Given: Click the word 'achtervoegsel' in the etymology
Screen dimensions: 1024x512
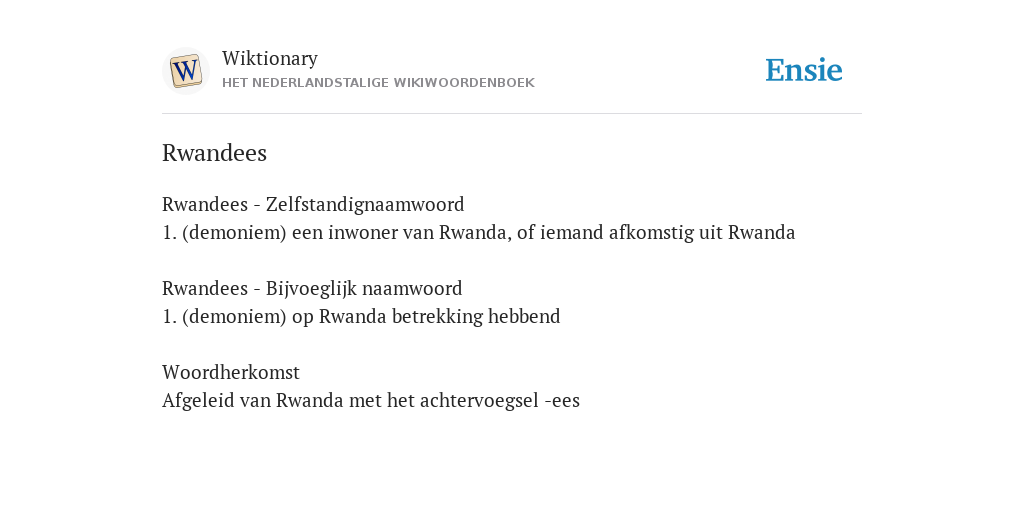Looking at the screenshot, I should (479, 400).
